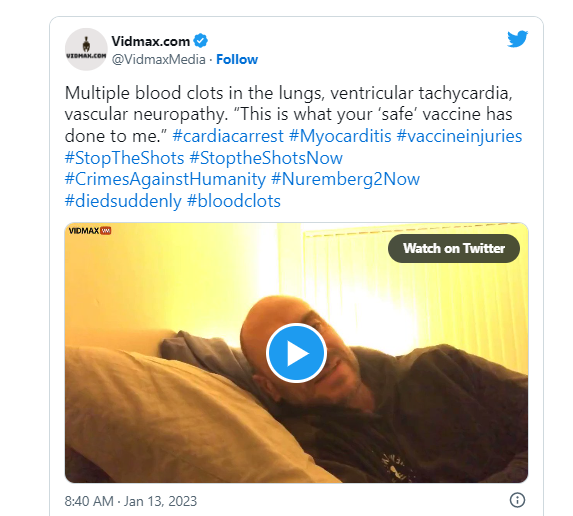573x516 pixels.
Task: Click the Follow link
Action: [x=237, y=59]
